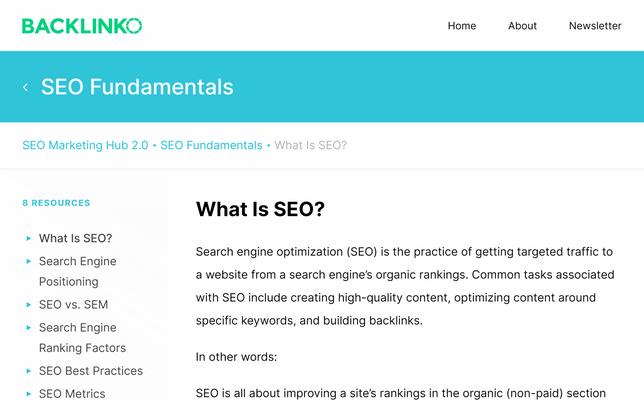Click arrow bullet next to Search Engine Positioning
Viewport: 644px width, 400px height.
29,261
